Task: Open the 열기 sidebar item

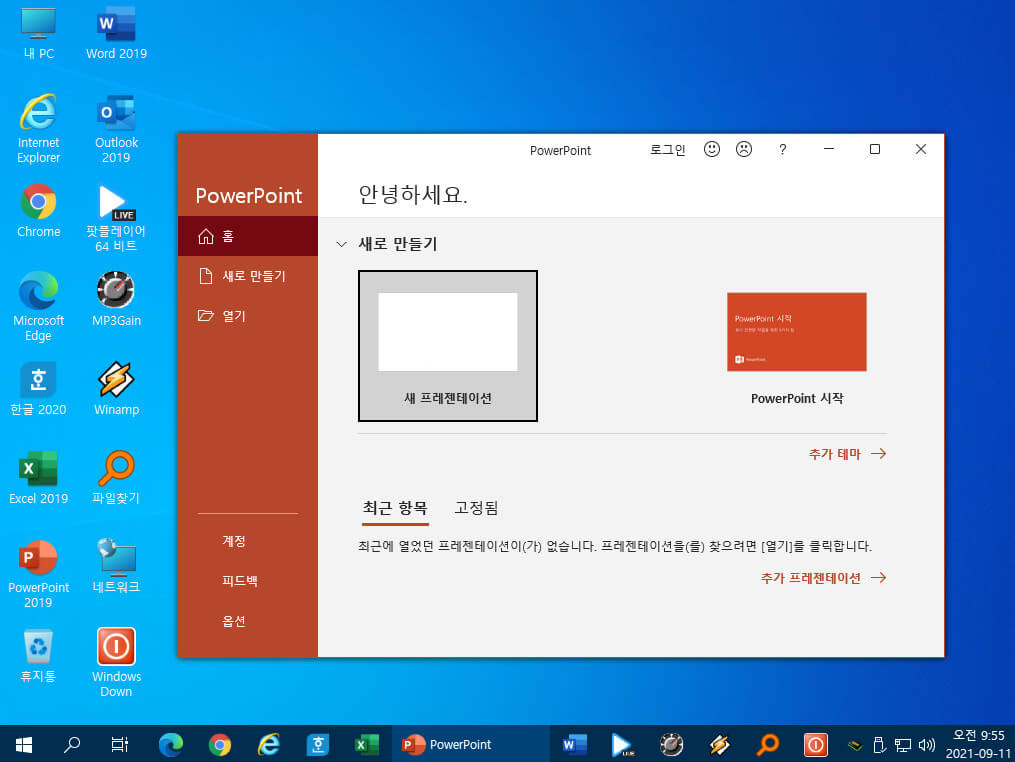Action: coord(248,316)
